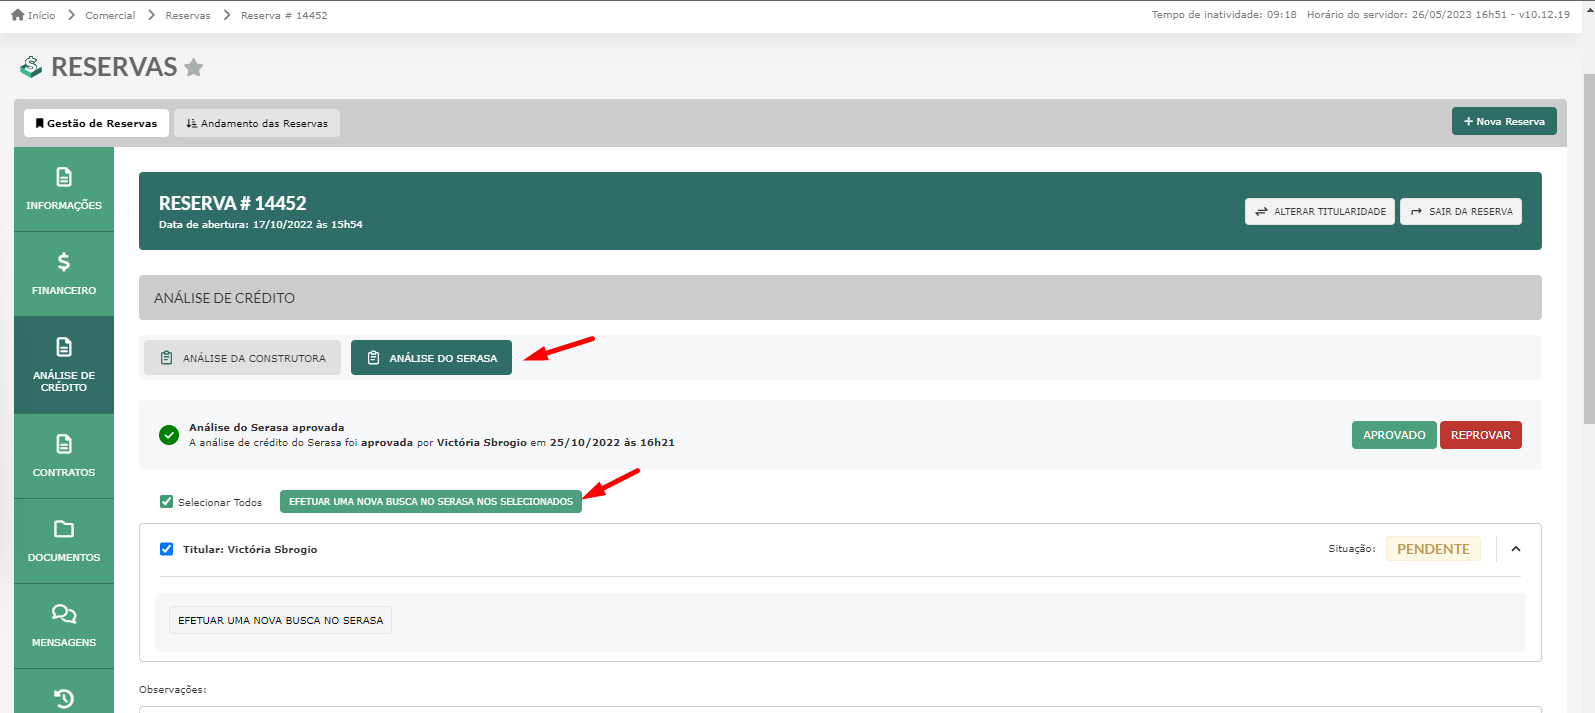Run new Serasa search on selected
1595x713 pixels.
431,501
